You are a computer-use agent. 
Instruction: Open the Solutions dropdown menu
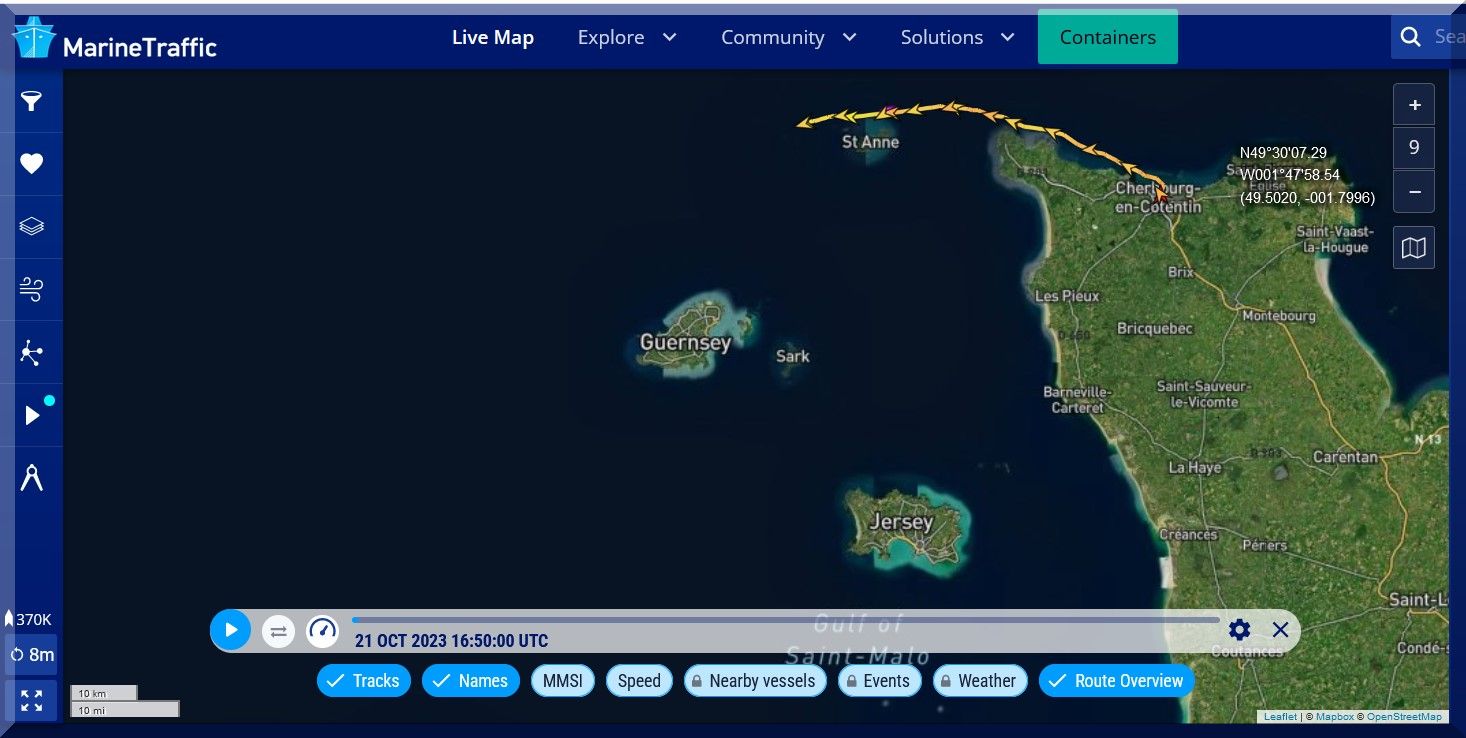click(957, 38)
